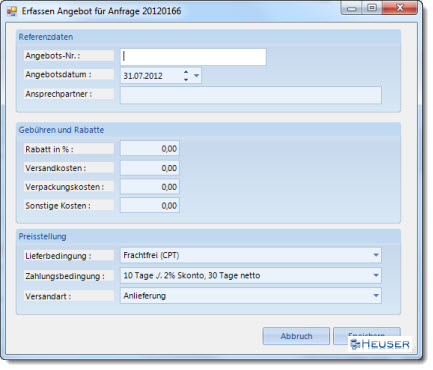The image size is (433, 370).
Task: Increase Angebotsdatum with the up spinner arrow
Action: coord(186,72)
